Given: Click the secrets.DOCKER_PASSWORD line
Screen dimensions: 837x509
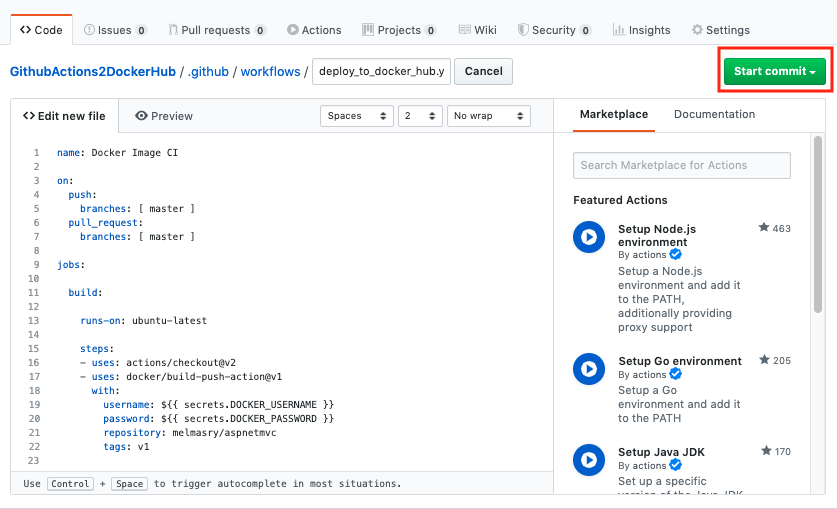Looking at the screenshot, I should click(x=218, y=419).
